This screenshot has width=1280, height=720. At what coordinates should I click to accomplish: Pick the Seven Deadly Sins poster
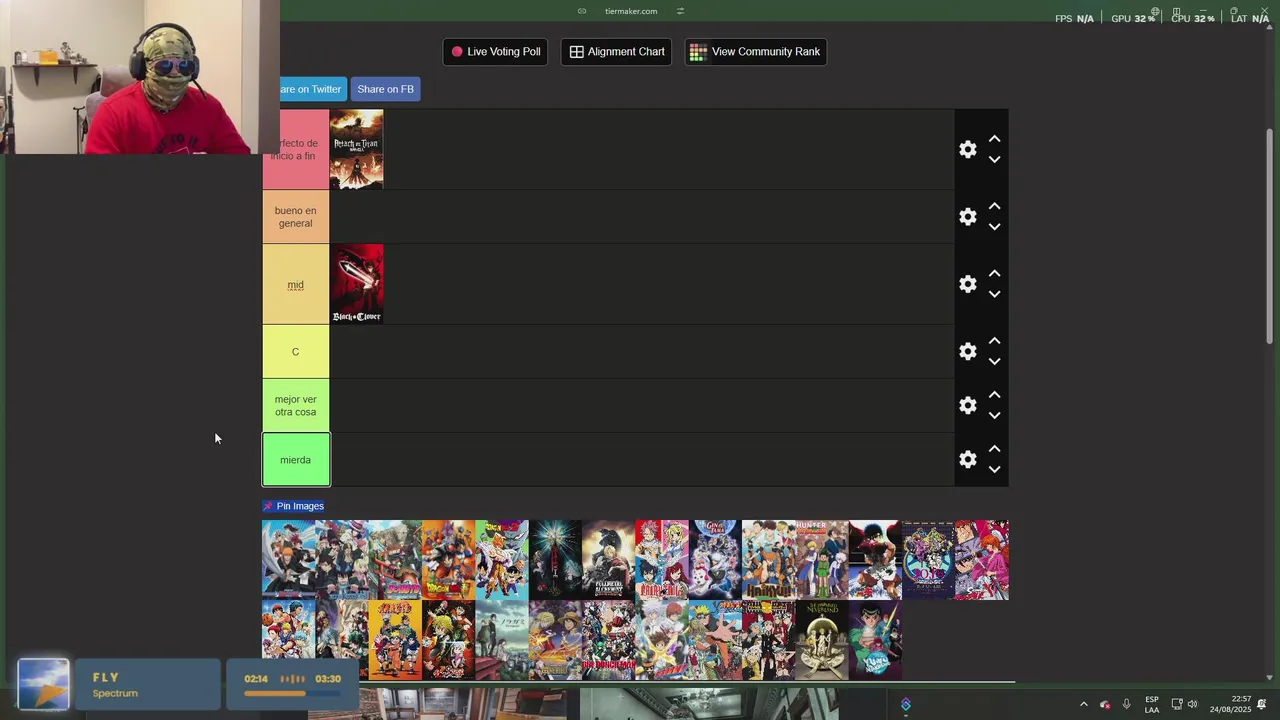448,640
